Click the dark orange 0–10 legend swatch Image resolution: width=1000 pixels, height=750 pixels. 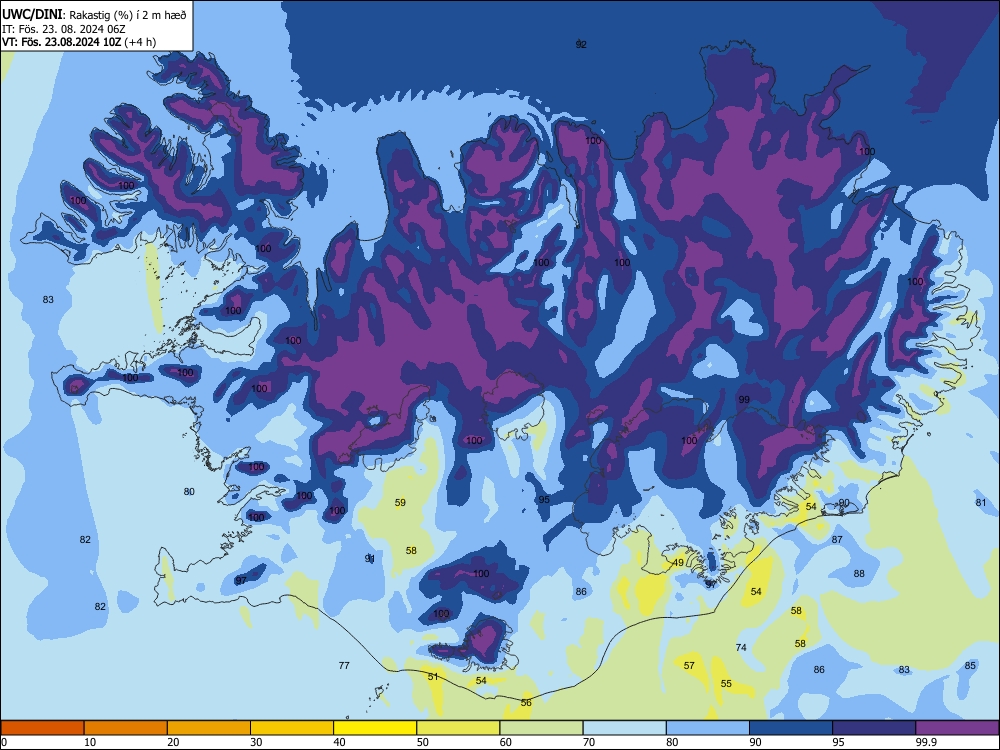click(x=42, y=728)
